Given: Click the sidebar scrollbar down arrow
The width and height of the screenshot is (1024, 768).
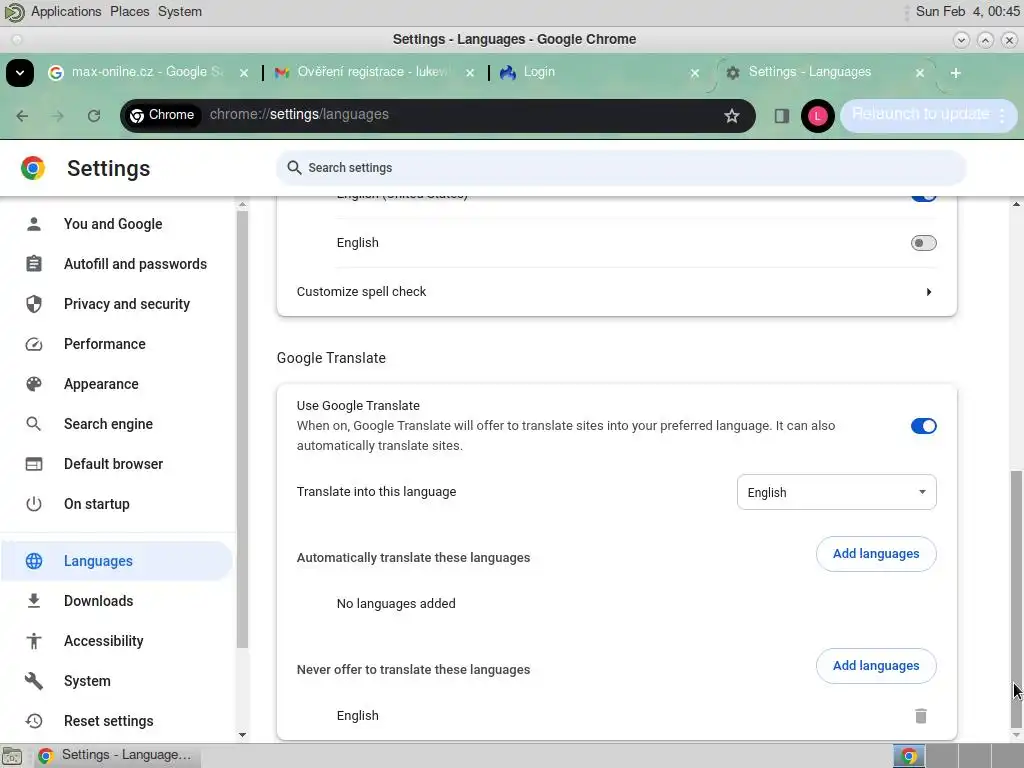Looking at the screenshot, I should click(x=242, y=735).
